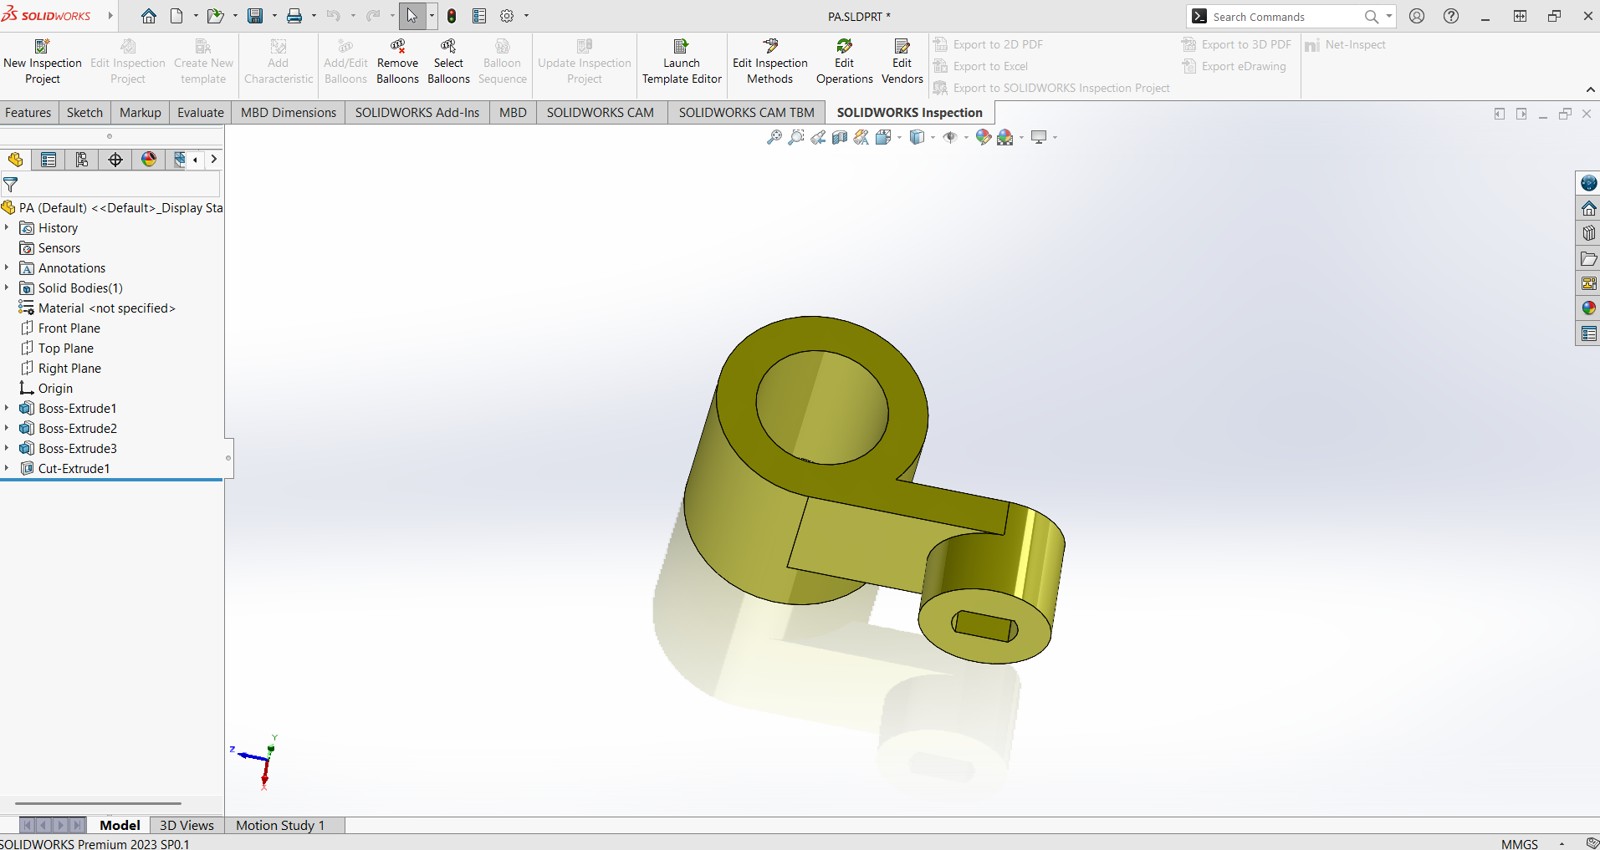Expand Boss-Extrude1 feature

[7, 408]
